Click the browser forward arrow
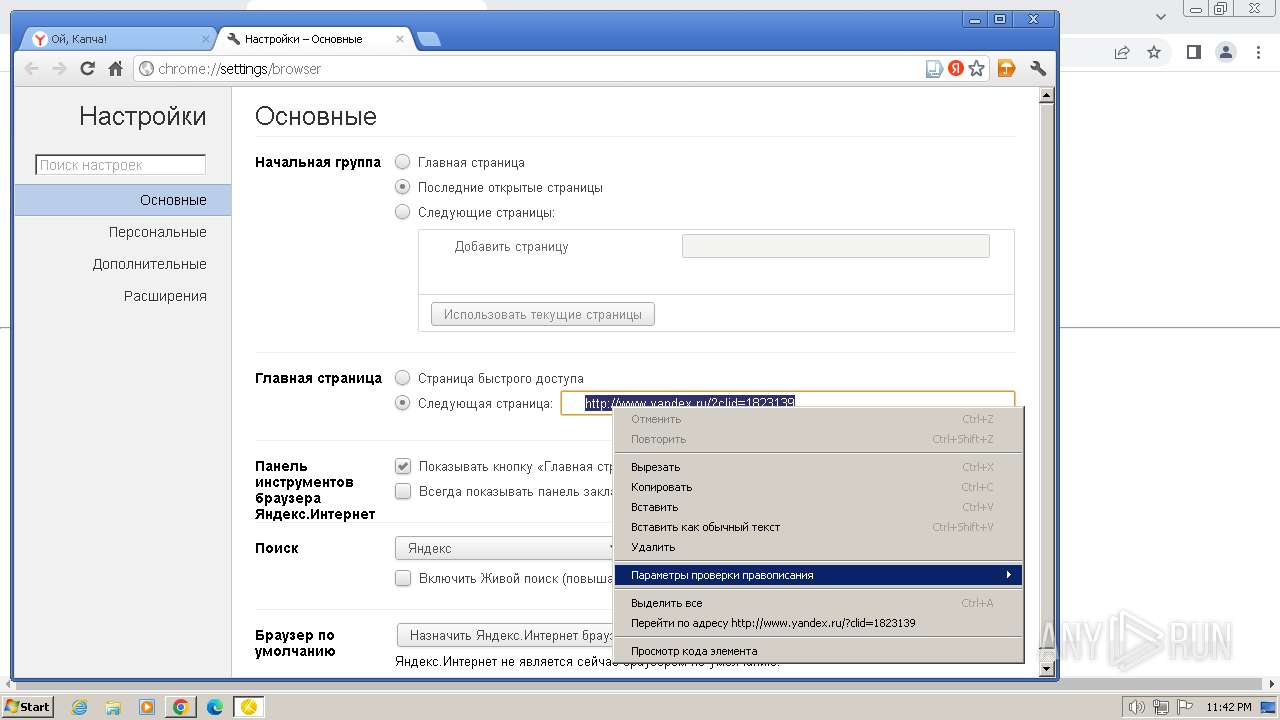 click(x=59, y=68)
